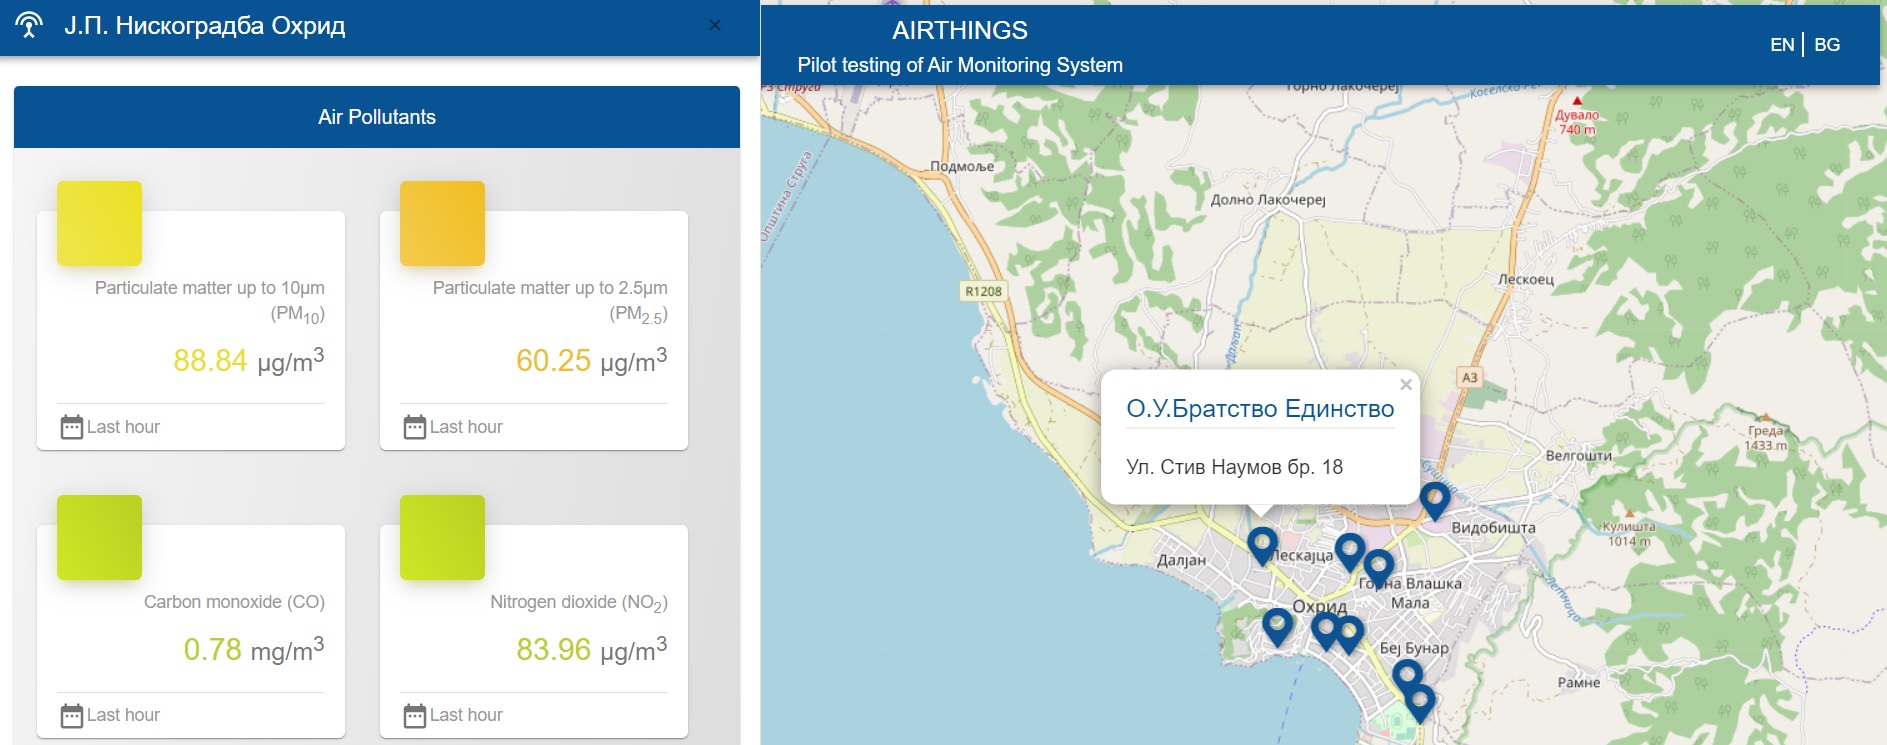This screenshot has height=745, width=1887.
Task: Click the broadcast antenna icon beside station name
Action: click(x=29, y=25)
